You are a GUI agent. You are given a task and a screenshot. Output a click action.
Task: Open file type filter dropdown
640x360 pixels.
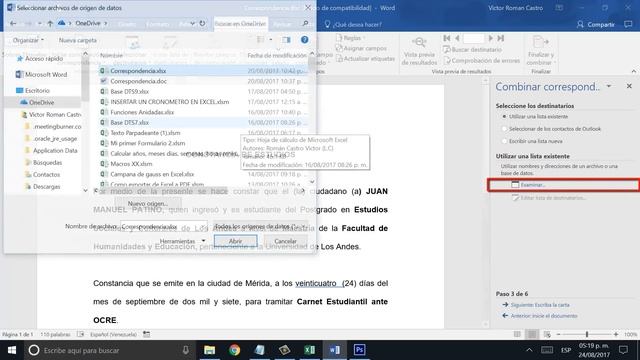click(x=260, y=226)
